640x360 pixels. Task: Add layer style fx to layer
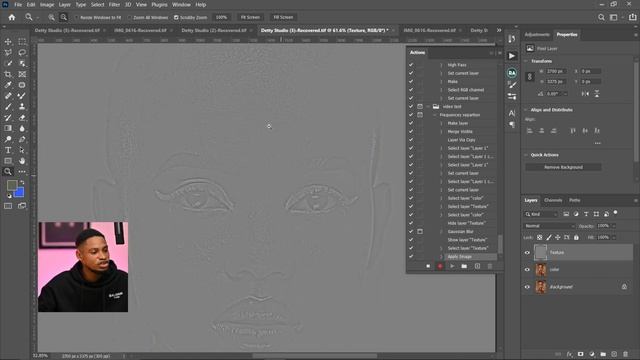pos(569,354)
